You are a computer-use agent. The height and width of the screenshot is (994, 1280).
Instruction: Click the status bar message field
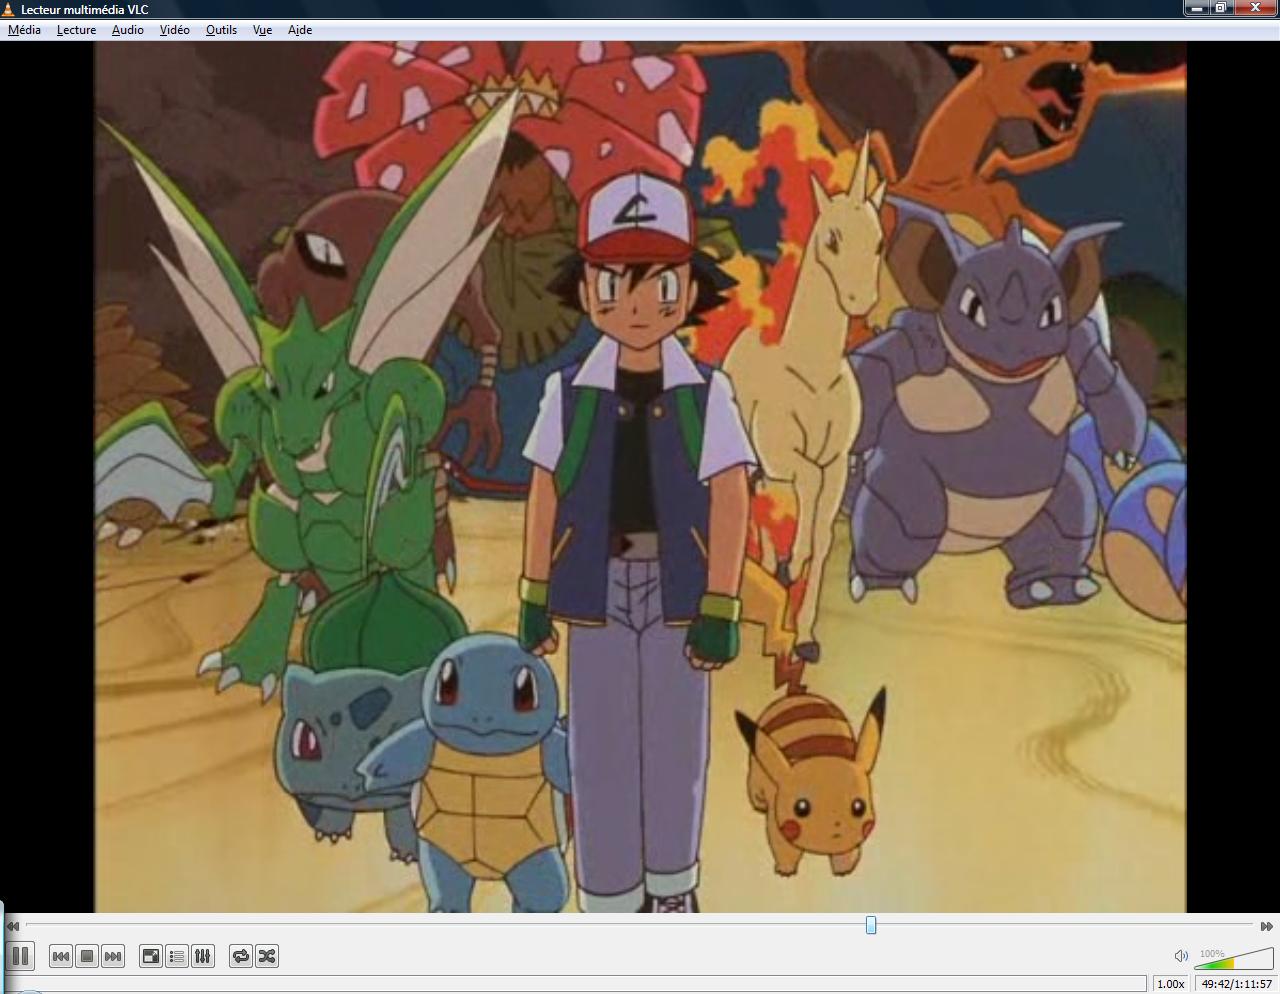(x=575, y=984)
